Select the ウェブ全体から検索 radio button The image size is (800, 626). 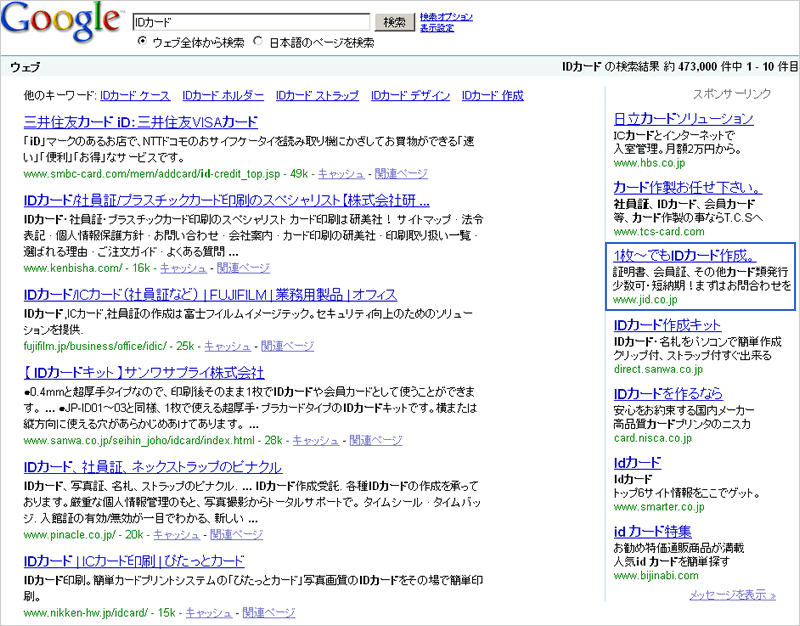click(142, 42)
